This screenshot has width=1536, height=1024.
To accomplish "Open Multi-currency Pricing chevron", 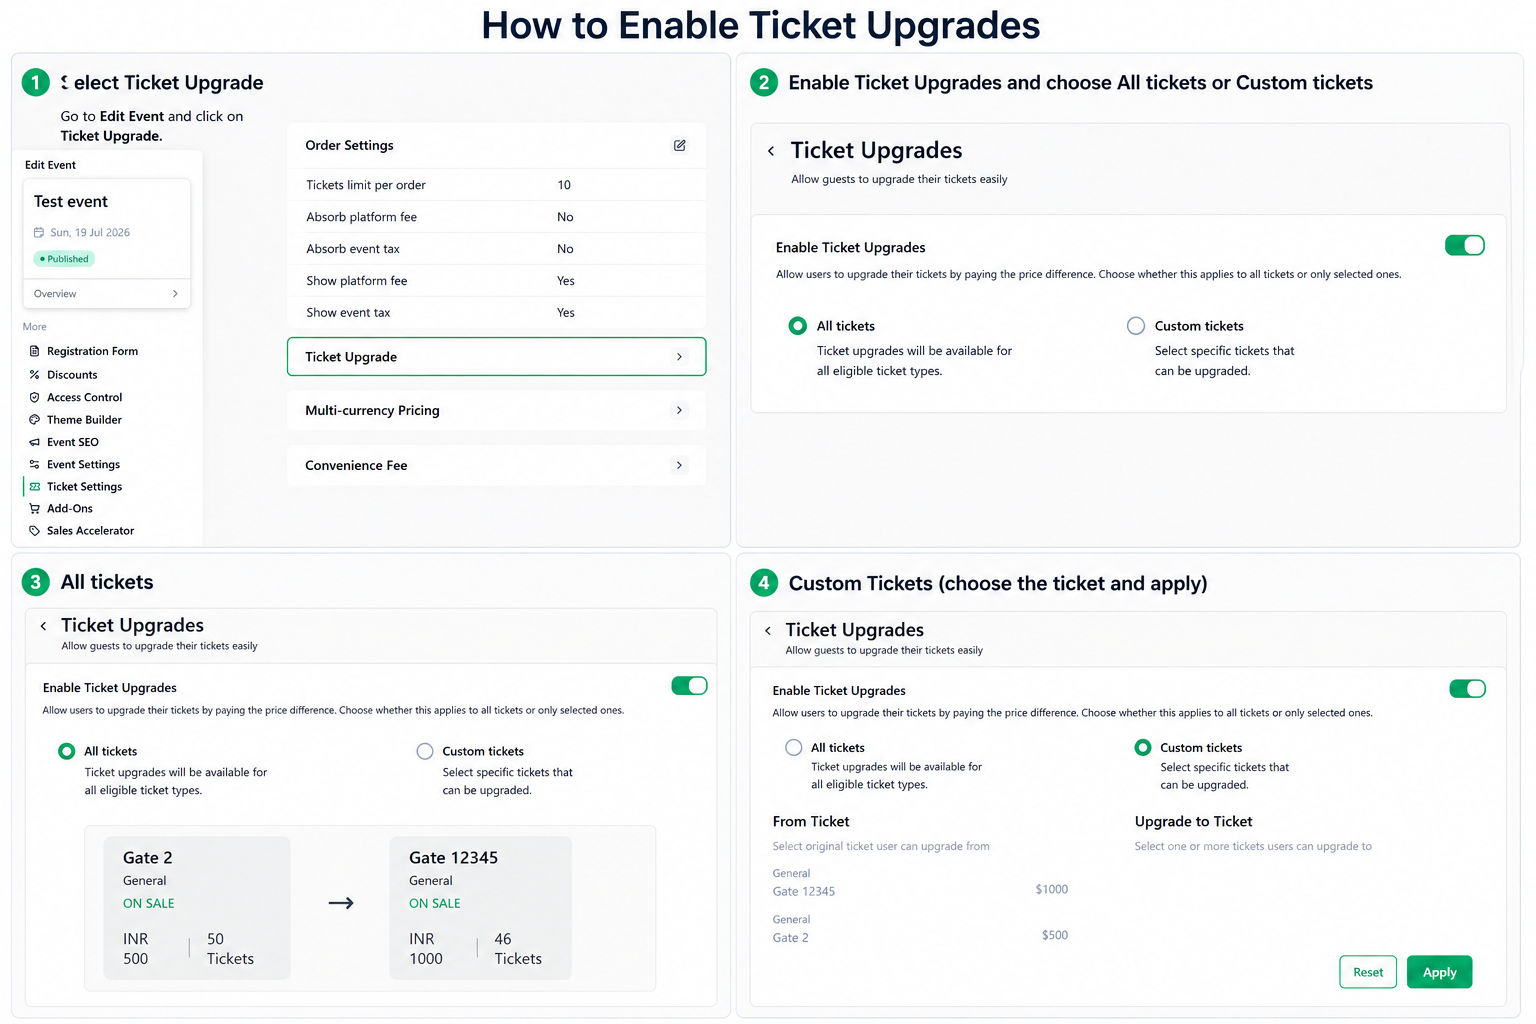I will pos(680,410).
